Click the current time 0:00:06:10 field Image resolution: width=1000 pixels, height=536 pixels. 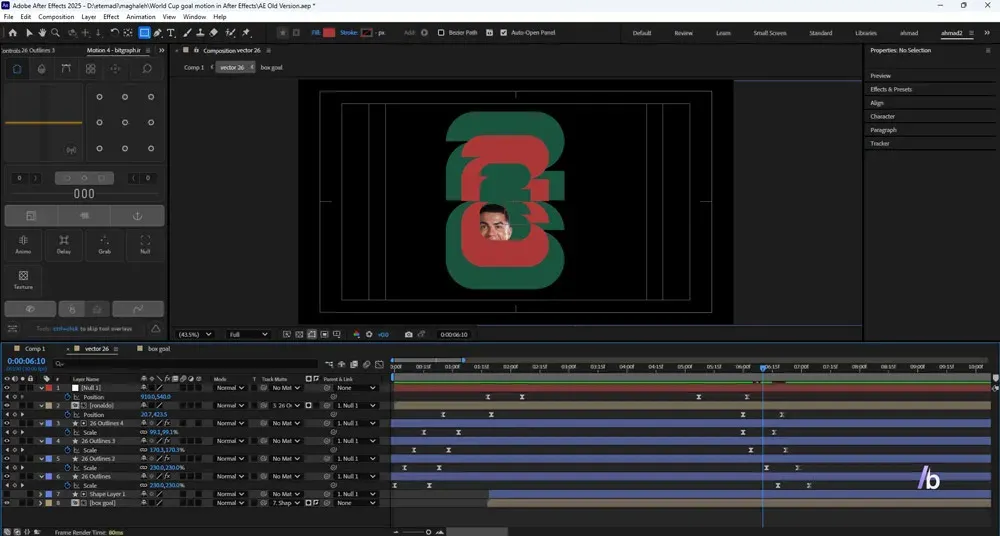[26, 361]
